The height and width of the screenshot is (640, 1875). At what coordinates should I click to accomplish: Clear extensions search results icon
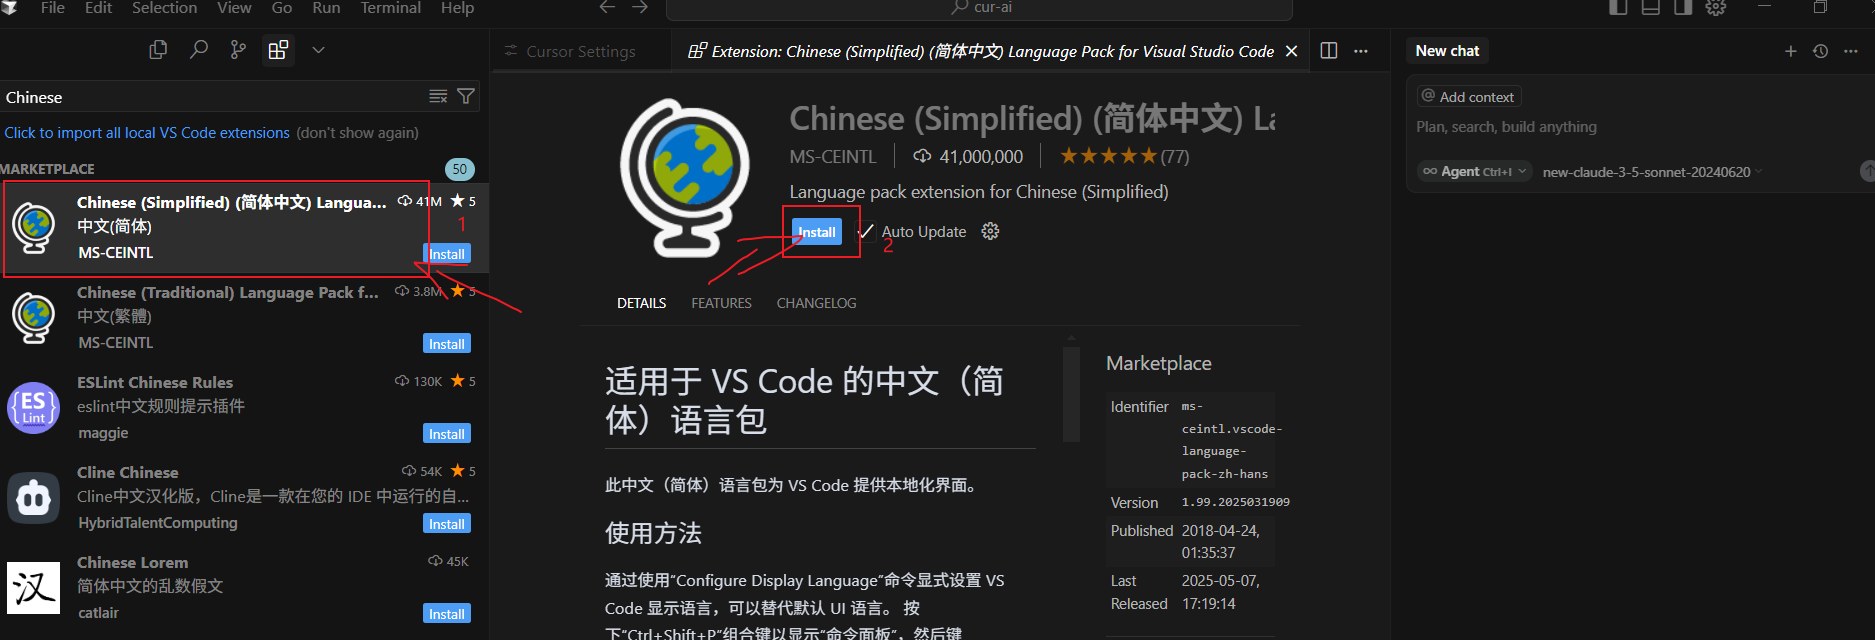click(438, 96)
